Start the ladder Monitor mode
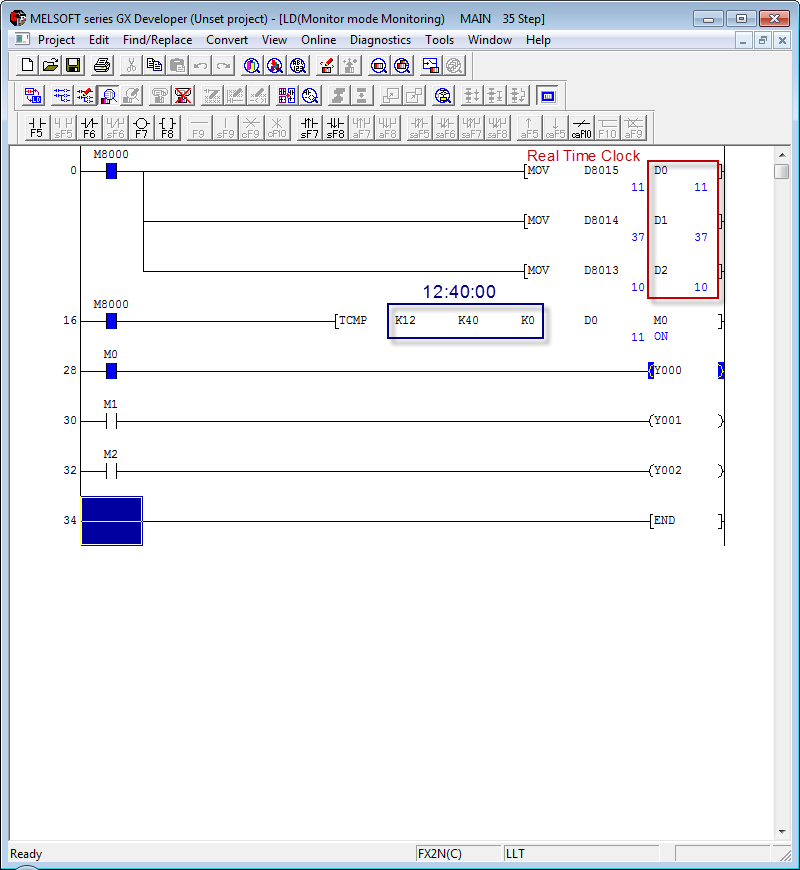800x870 pixels. coord(108,95)
